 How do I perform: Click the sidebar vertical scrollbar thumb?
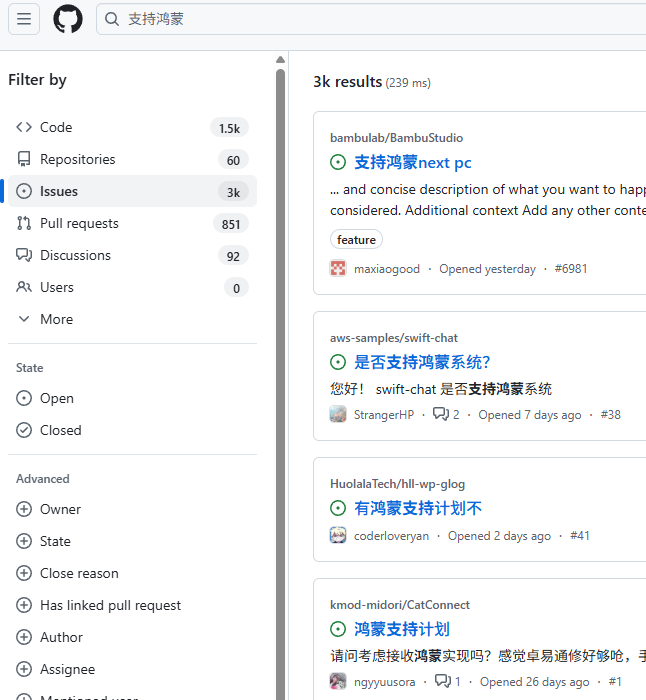pos(280,384)
